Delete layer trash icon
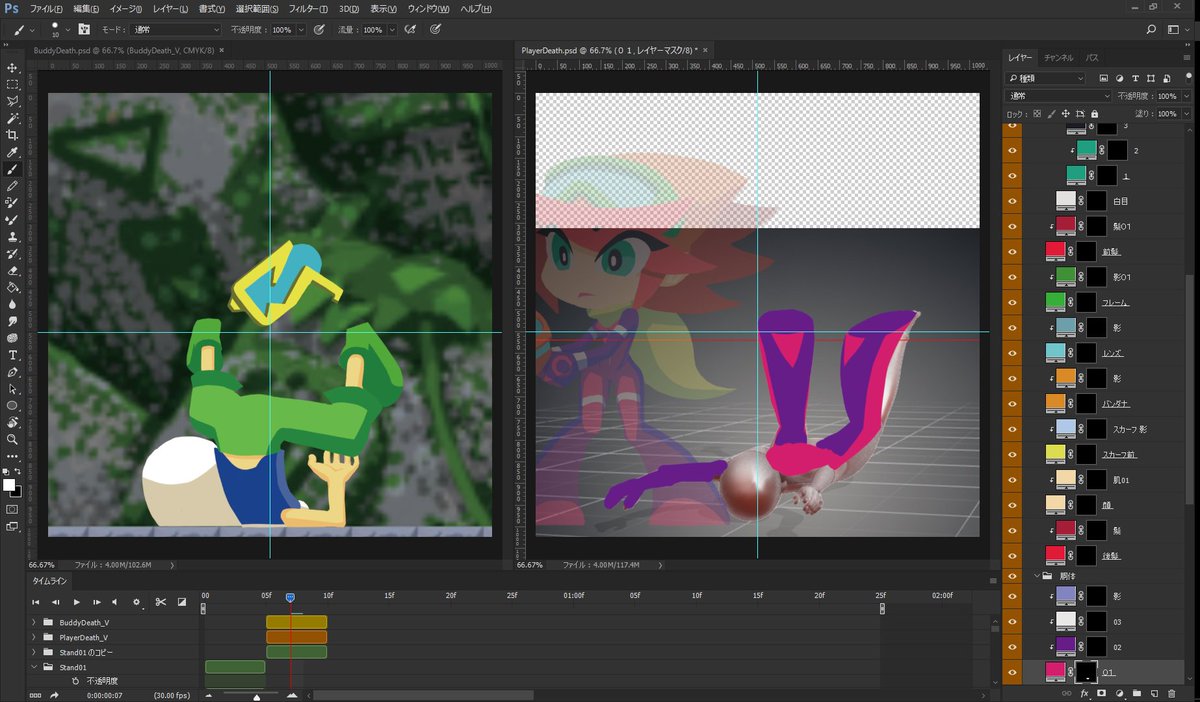The image size is (1200, 702). (1172, 693)
